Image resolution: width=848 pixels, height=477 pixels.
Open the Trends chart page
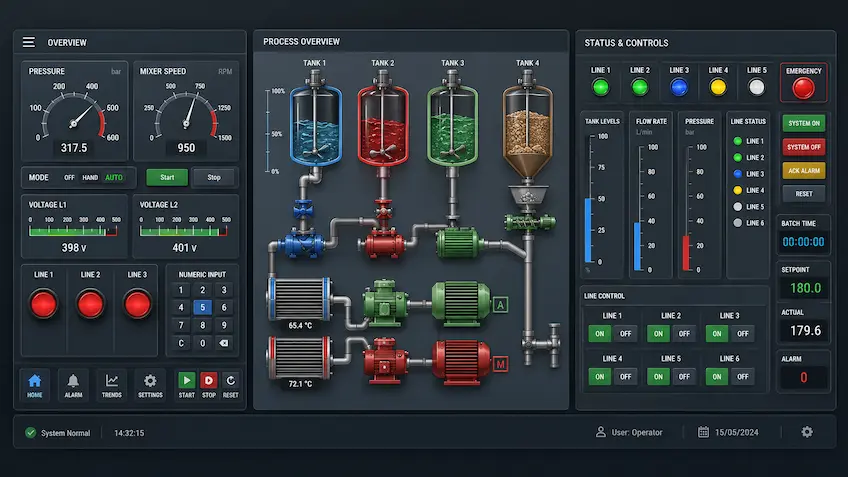(x=111, y=385)
